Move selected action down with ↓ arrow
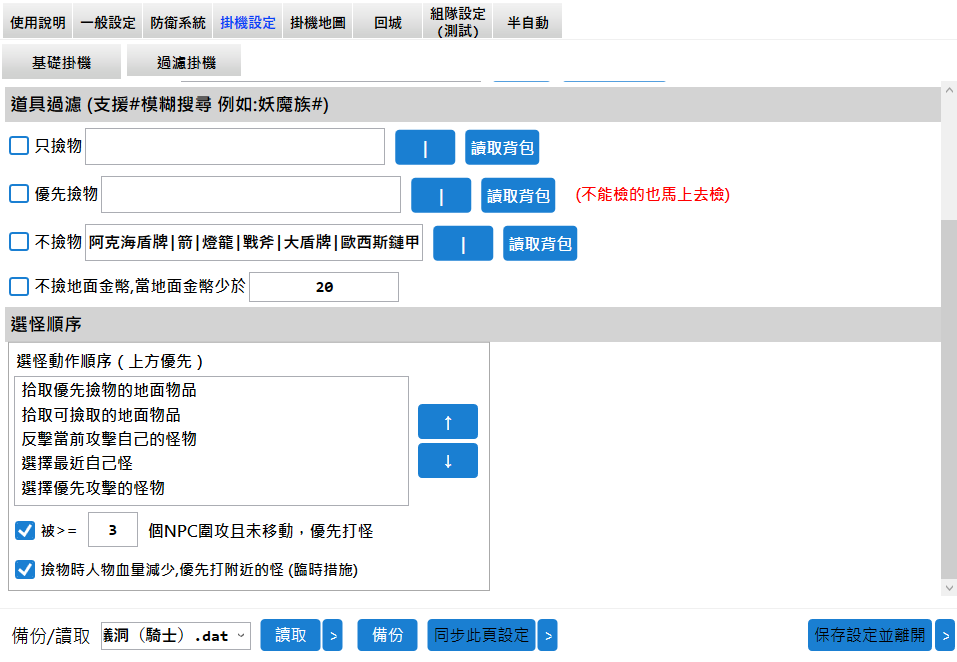Viewport: 957px width, 662px height. (x=447, y=461)
